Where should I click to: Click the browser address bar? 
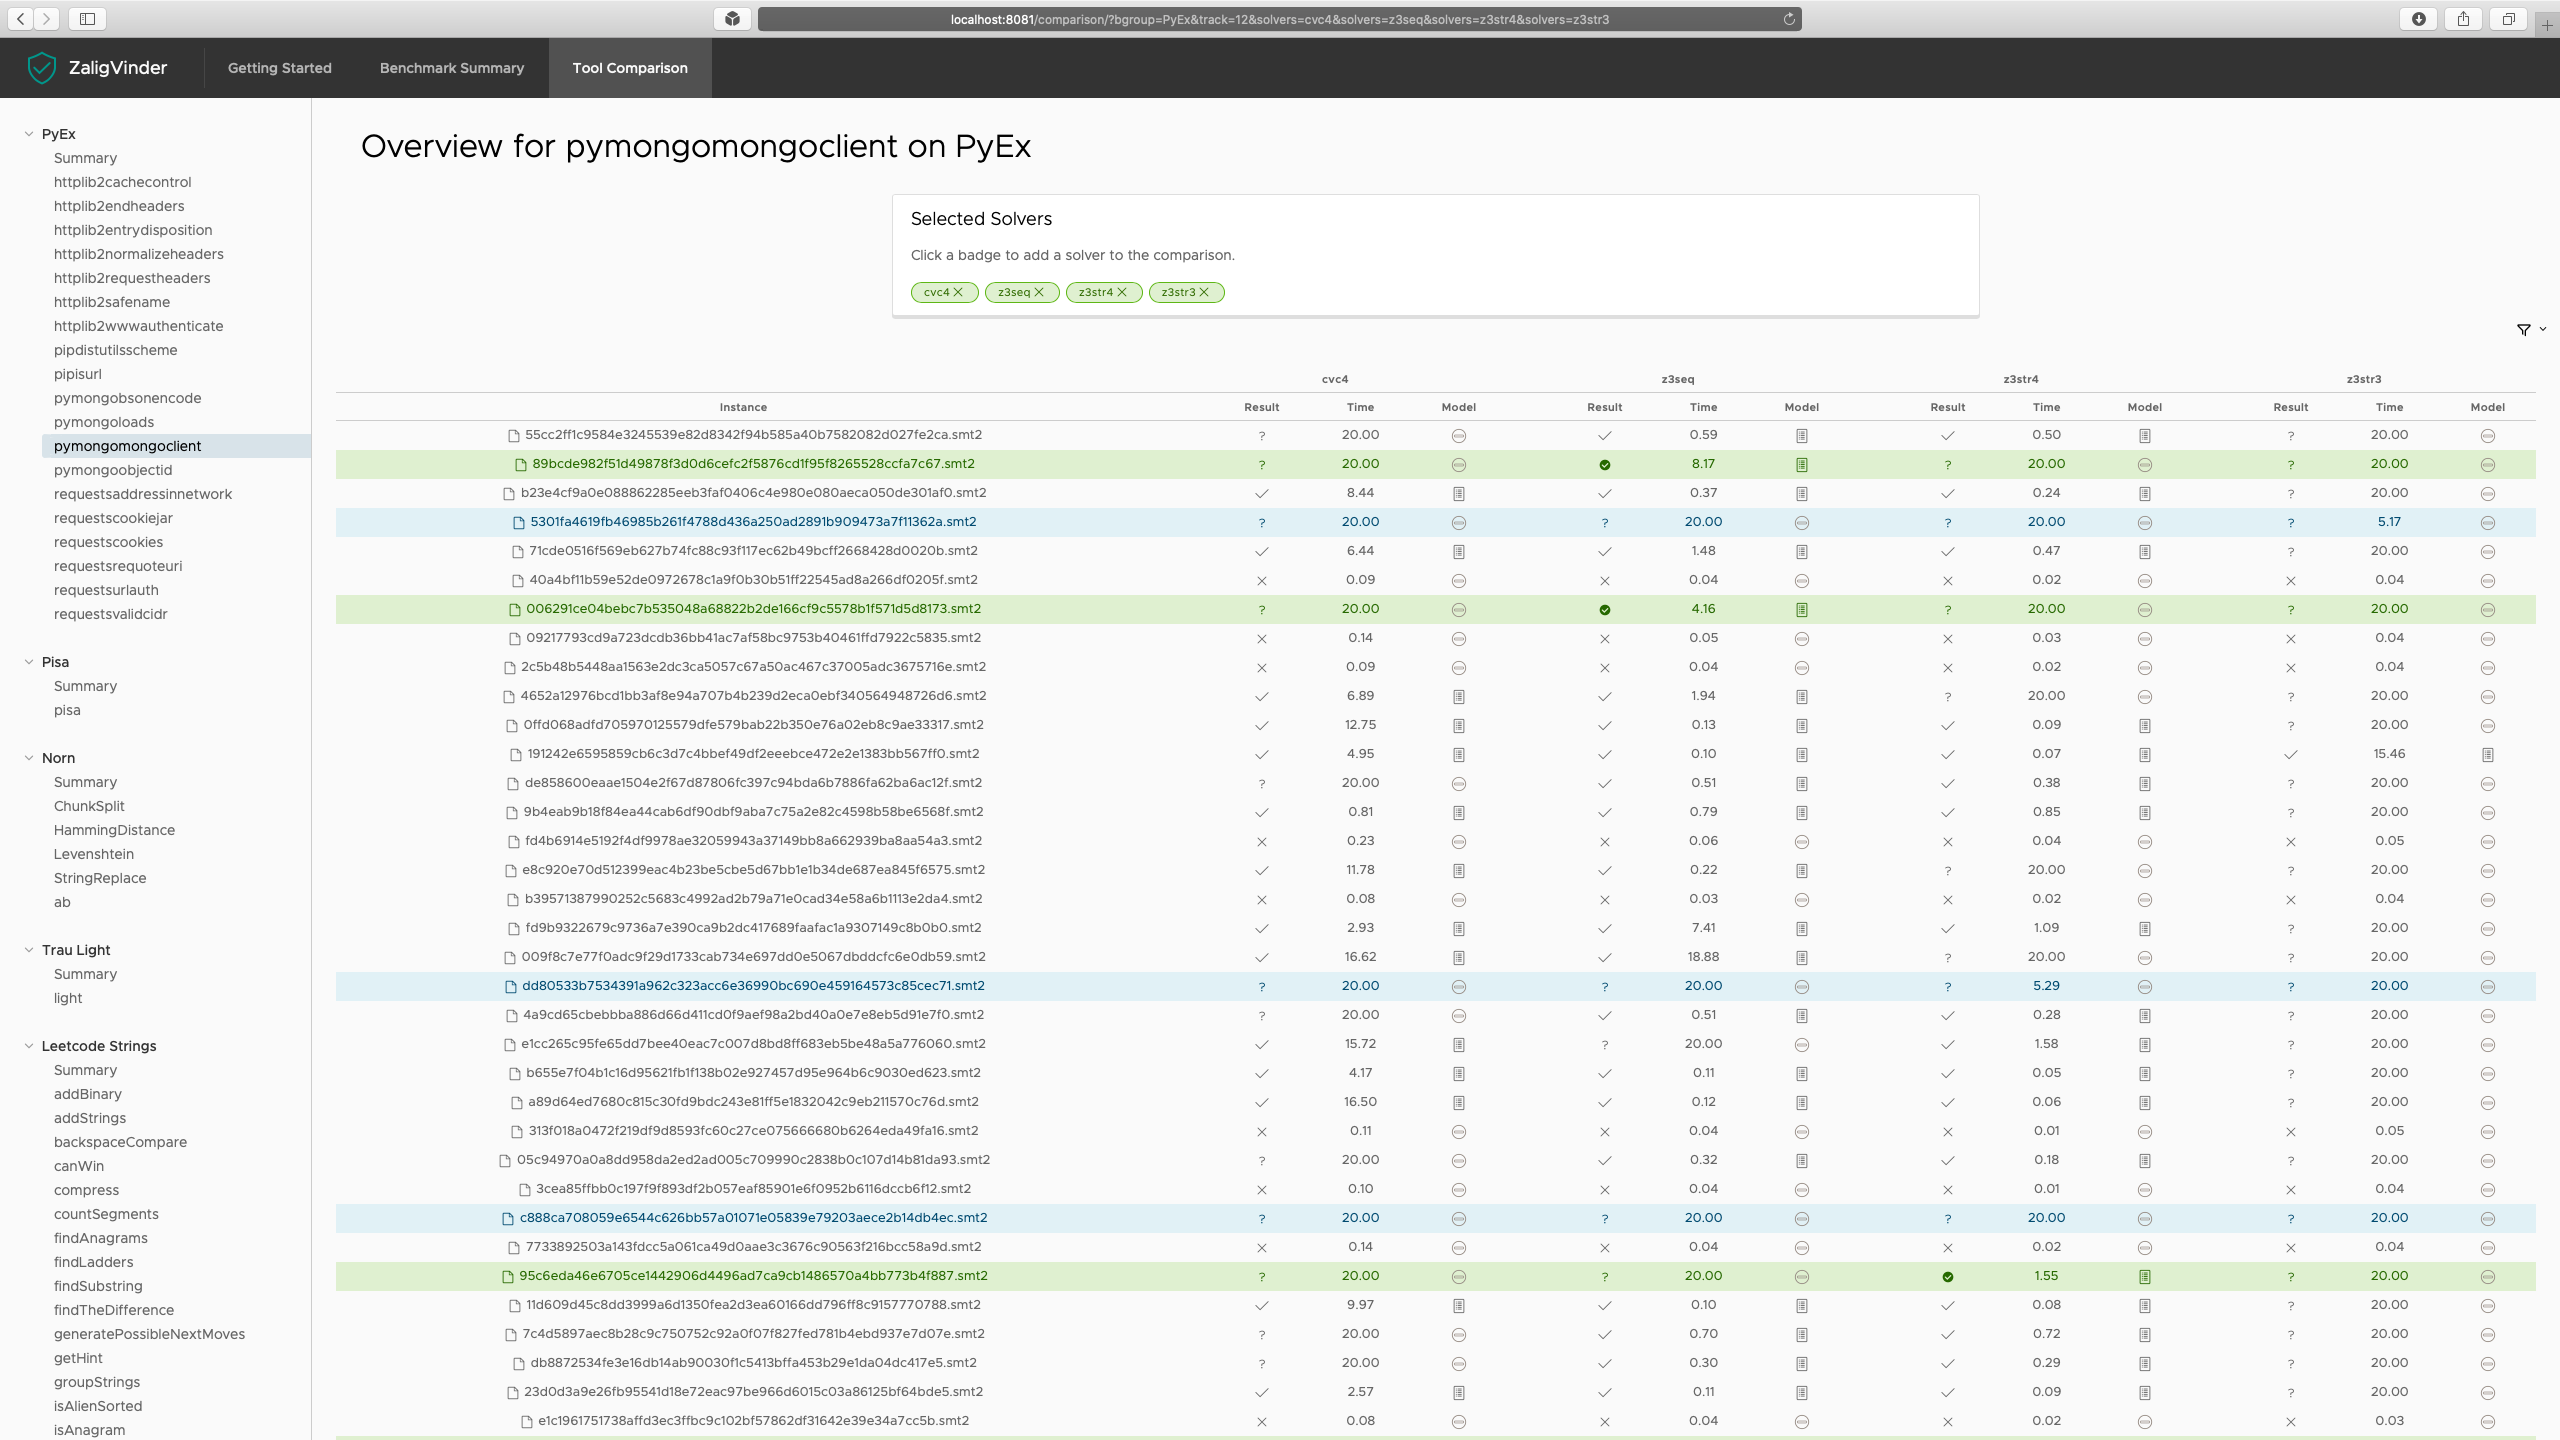pos(1280,19)
